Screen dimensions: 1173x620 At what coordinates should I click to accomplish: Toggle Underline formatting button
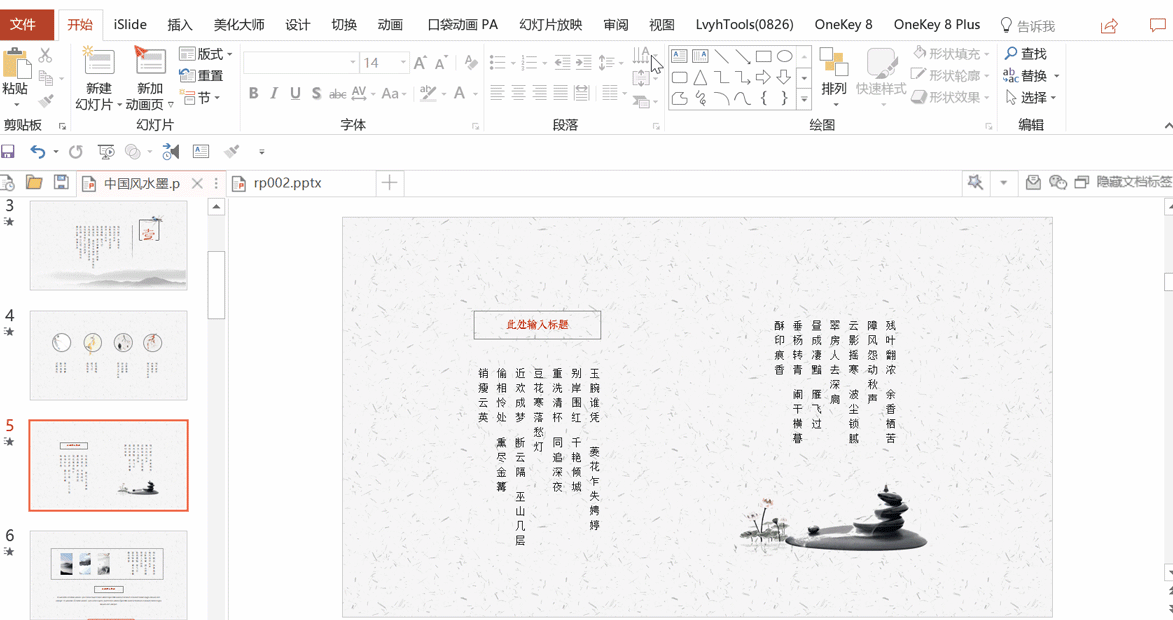(x=295, y=93)
